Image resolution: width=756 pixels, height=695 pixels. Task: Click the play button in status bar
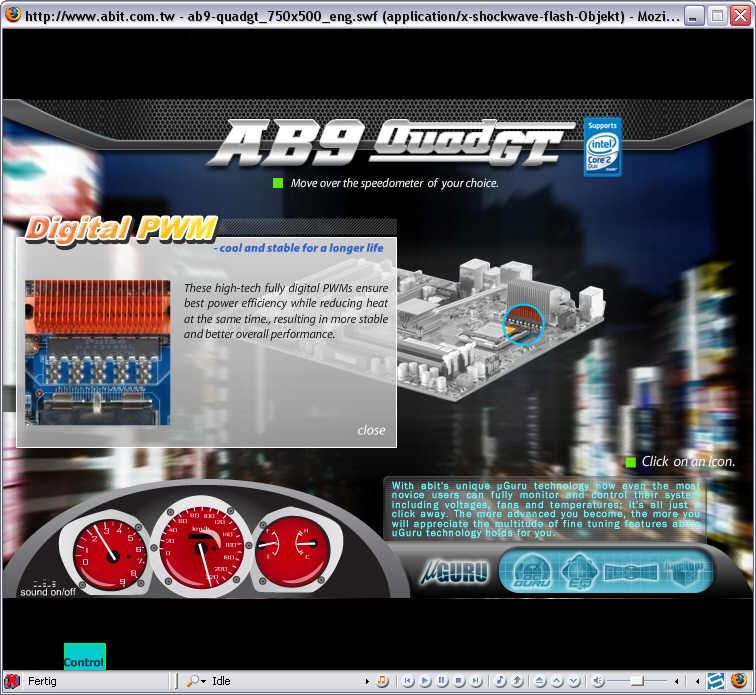pyautogui.click(x=425, y=681)
